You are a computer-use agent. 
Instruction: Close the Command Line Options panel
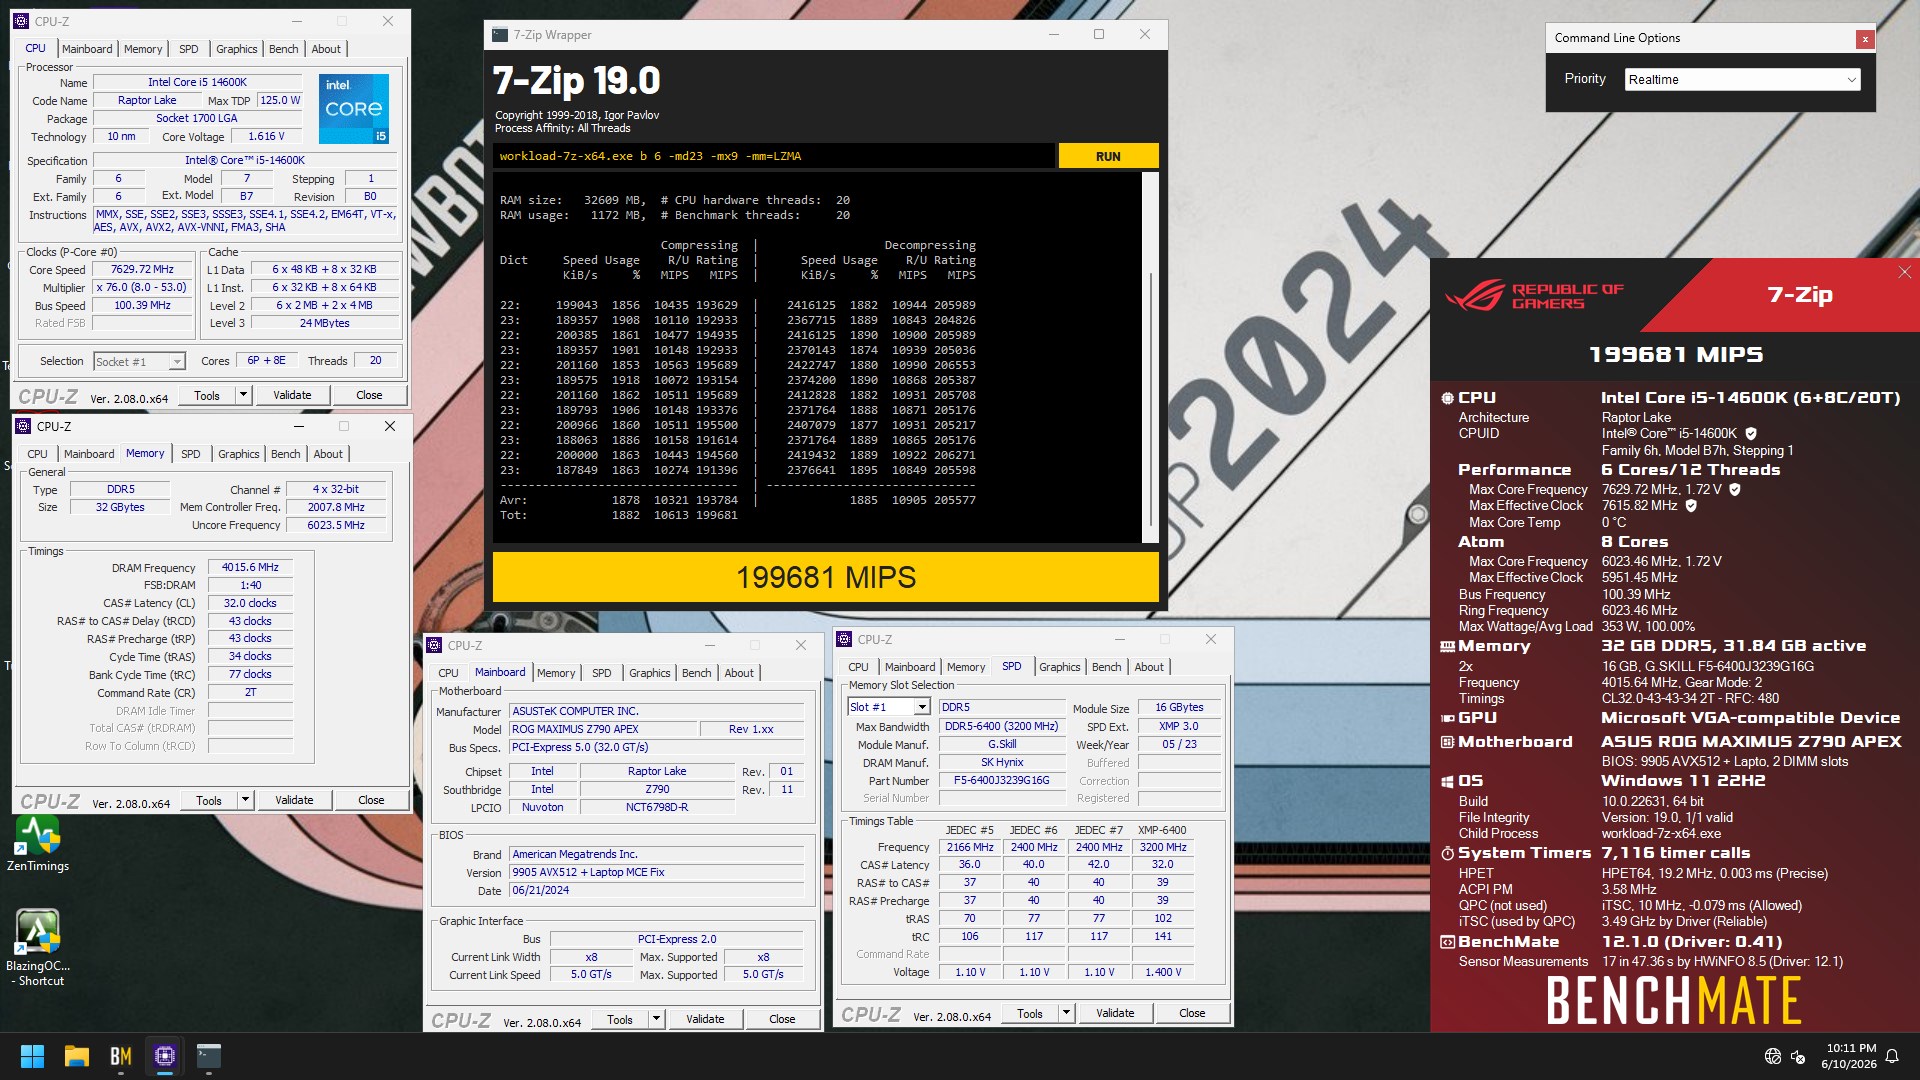click(1864, 39)
